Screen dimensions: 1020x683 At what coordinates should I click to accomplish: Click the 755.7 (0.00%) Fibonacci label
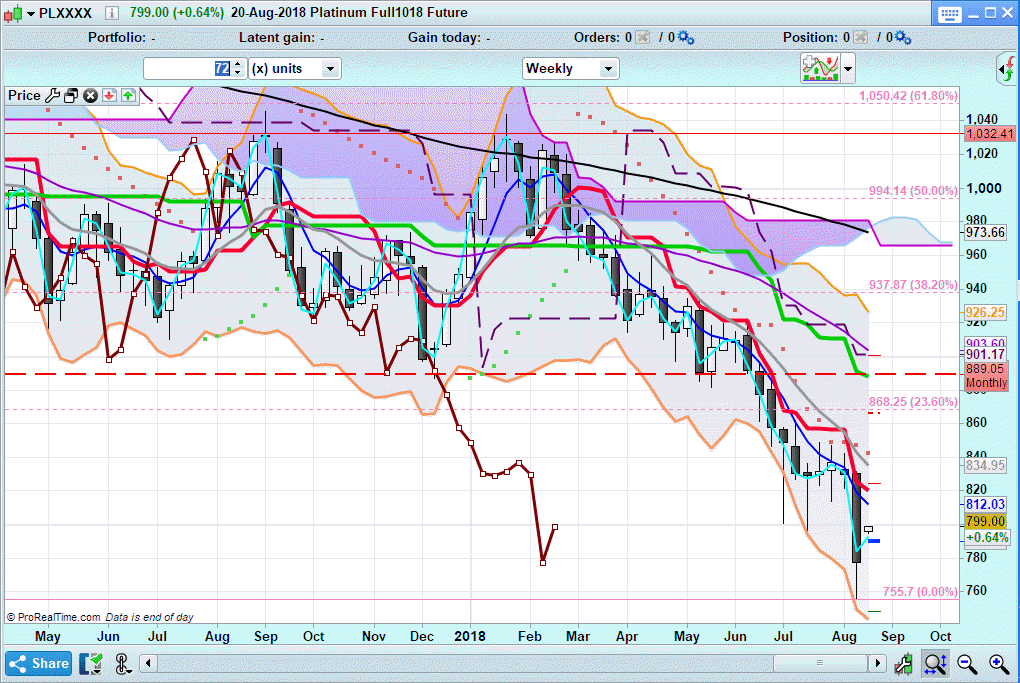(x=920, y=591)
